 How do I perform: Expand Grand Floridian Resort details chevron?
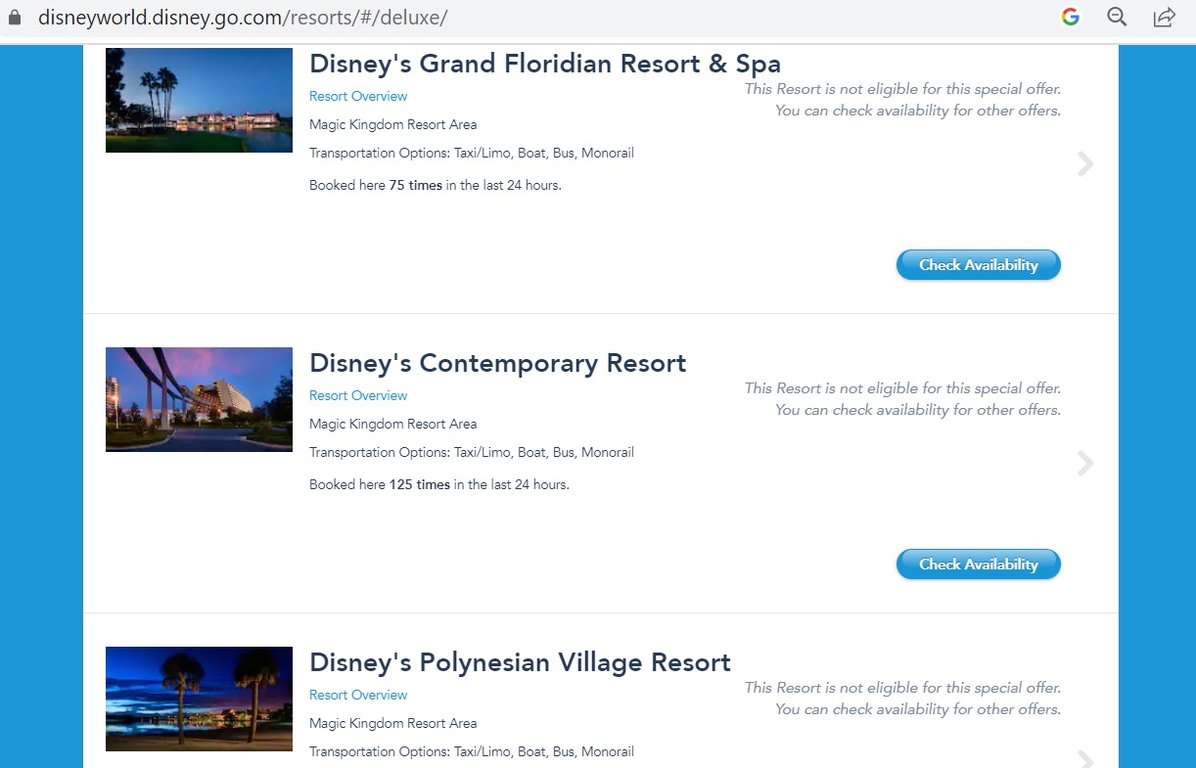pyautogui.click(x=1085, y=164)
